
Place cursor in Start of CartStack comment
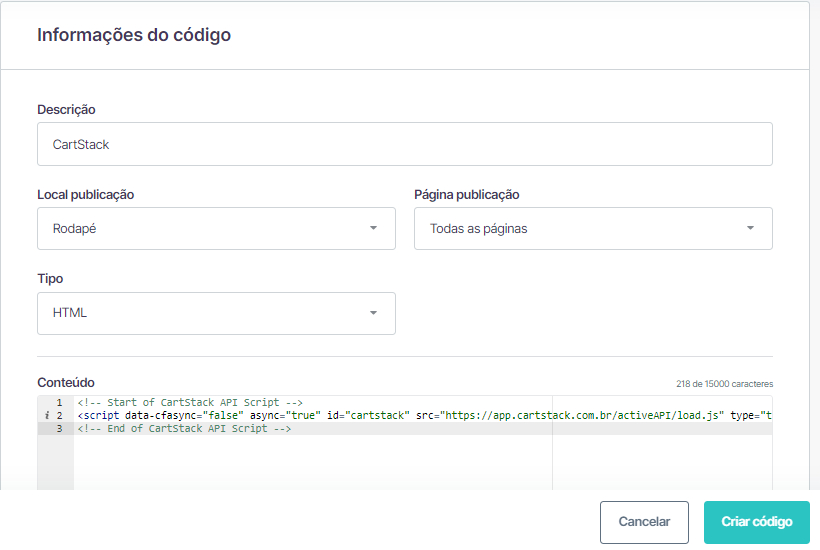click(x=190, y=402)
